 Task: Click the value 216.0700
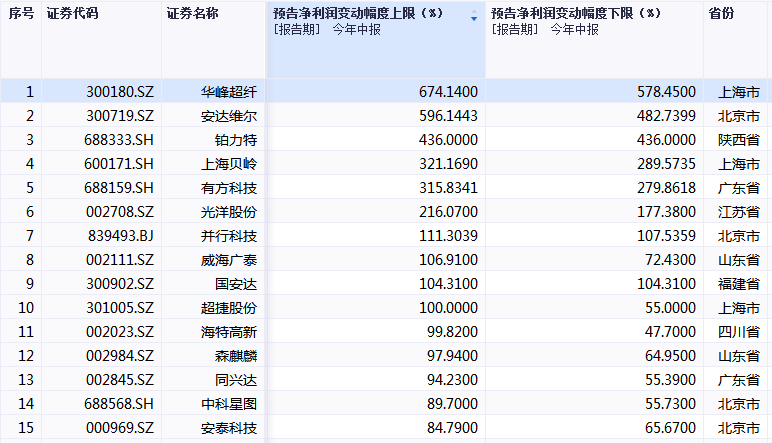(448, 212)
